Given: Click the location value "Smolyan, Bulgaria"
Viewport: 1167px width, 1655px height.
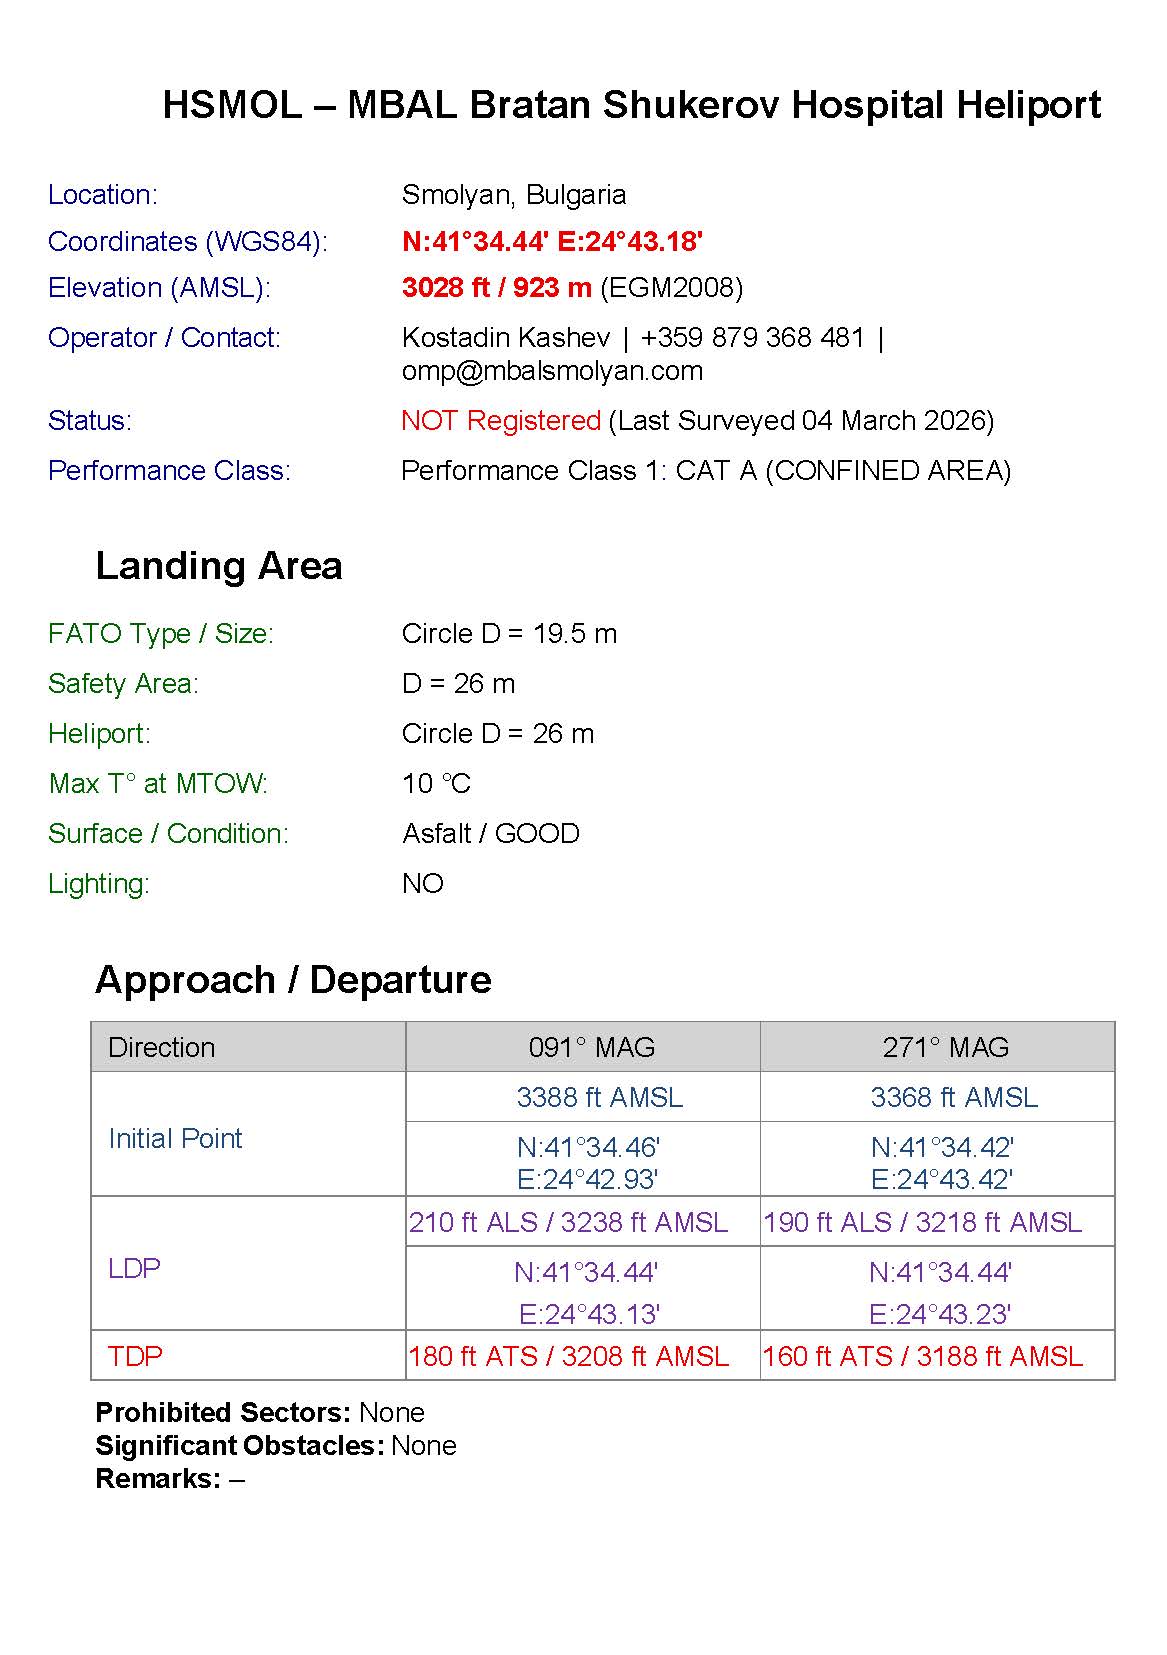Looking at the screenshot, I should click(x=514, y=195).
